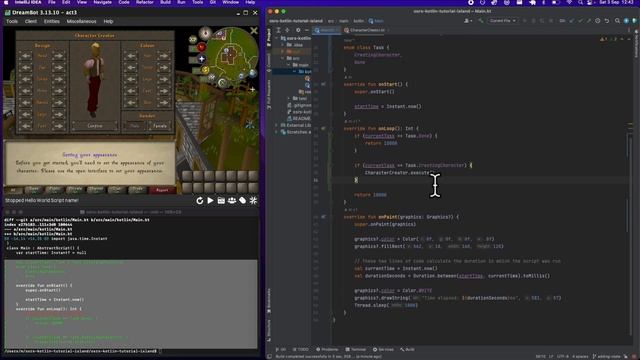Open the DreamBot accounts people icon
The height and width of the screenshot is (360, 640).
(232, 200)
